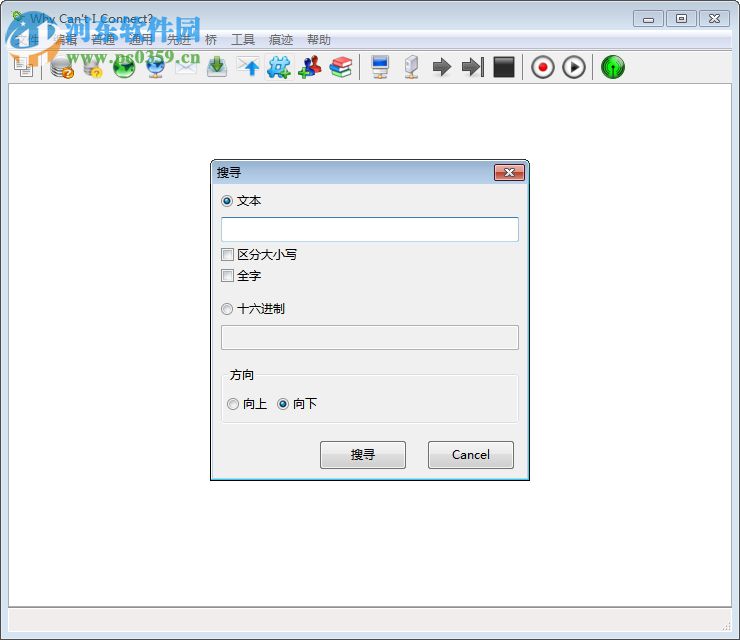Click the faded database with yellow question icon
The height and width of the screenshot is (640, 740).
tap(93, 67)
